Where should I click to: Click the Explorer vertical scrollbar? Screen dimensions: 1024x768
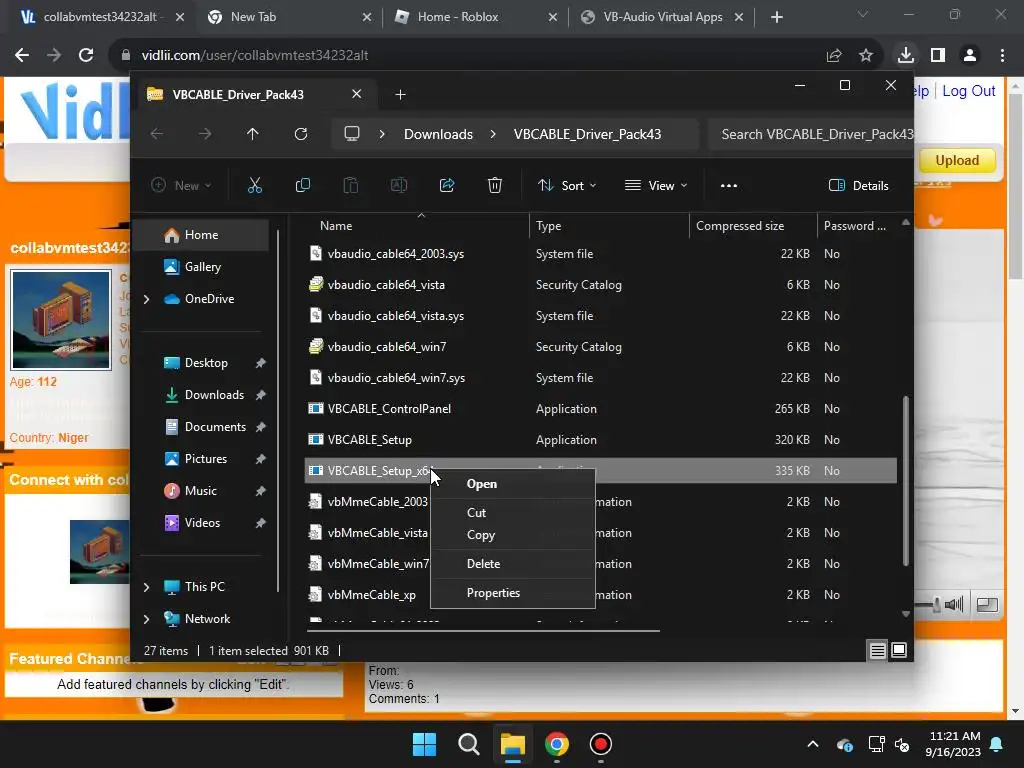tap(906, 480)
